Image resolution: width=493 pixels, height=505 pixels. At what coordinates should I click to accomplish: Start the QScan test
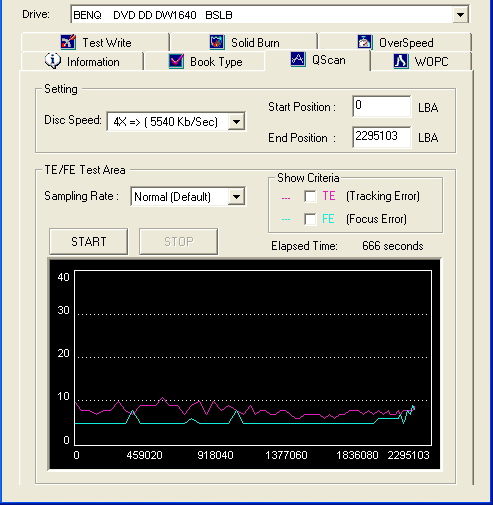pos(88,242)
